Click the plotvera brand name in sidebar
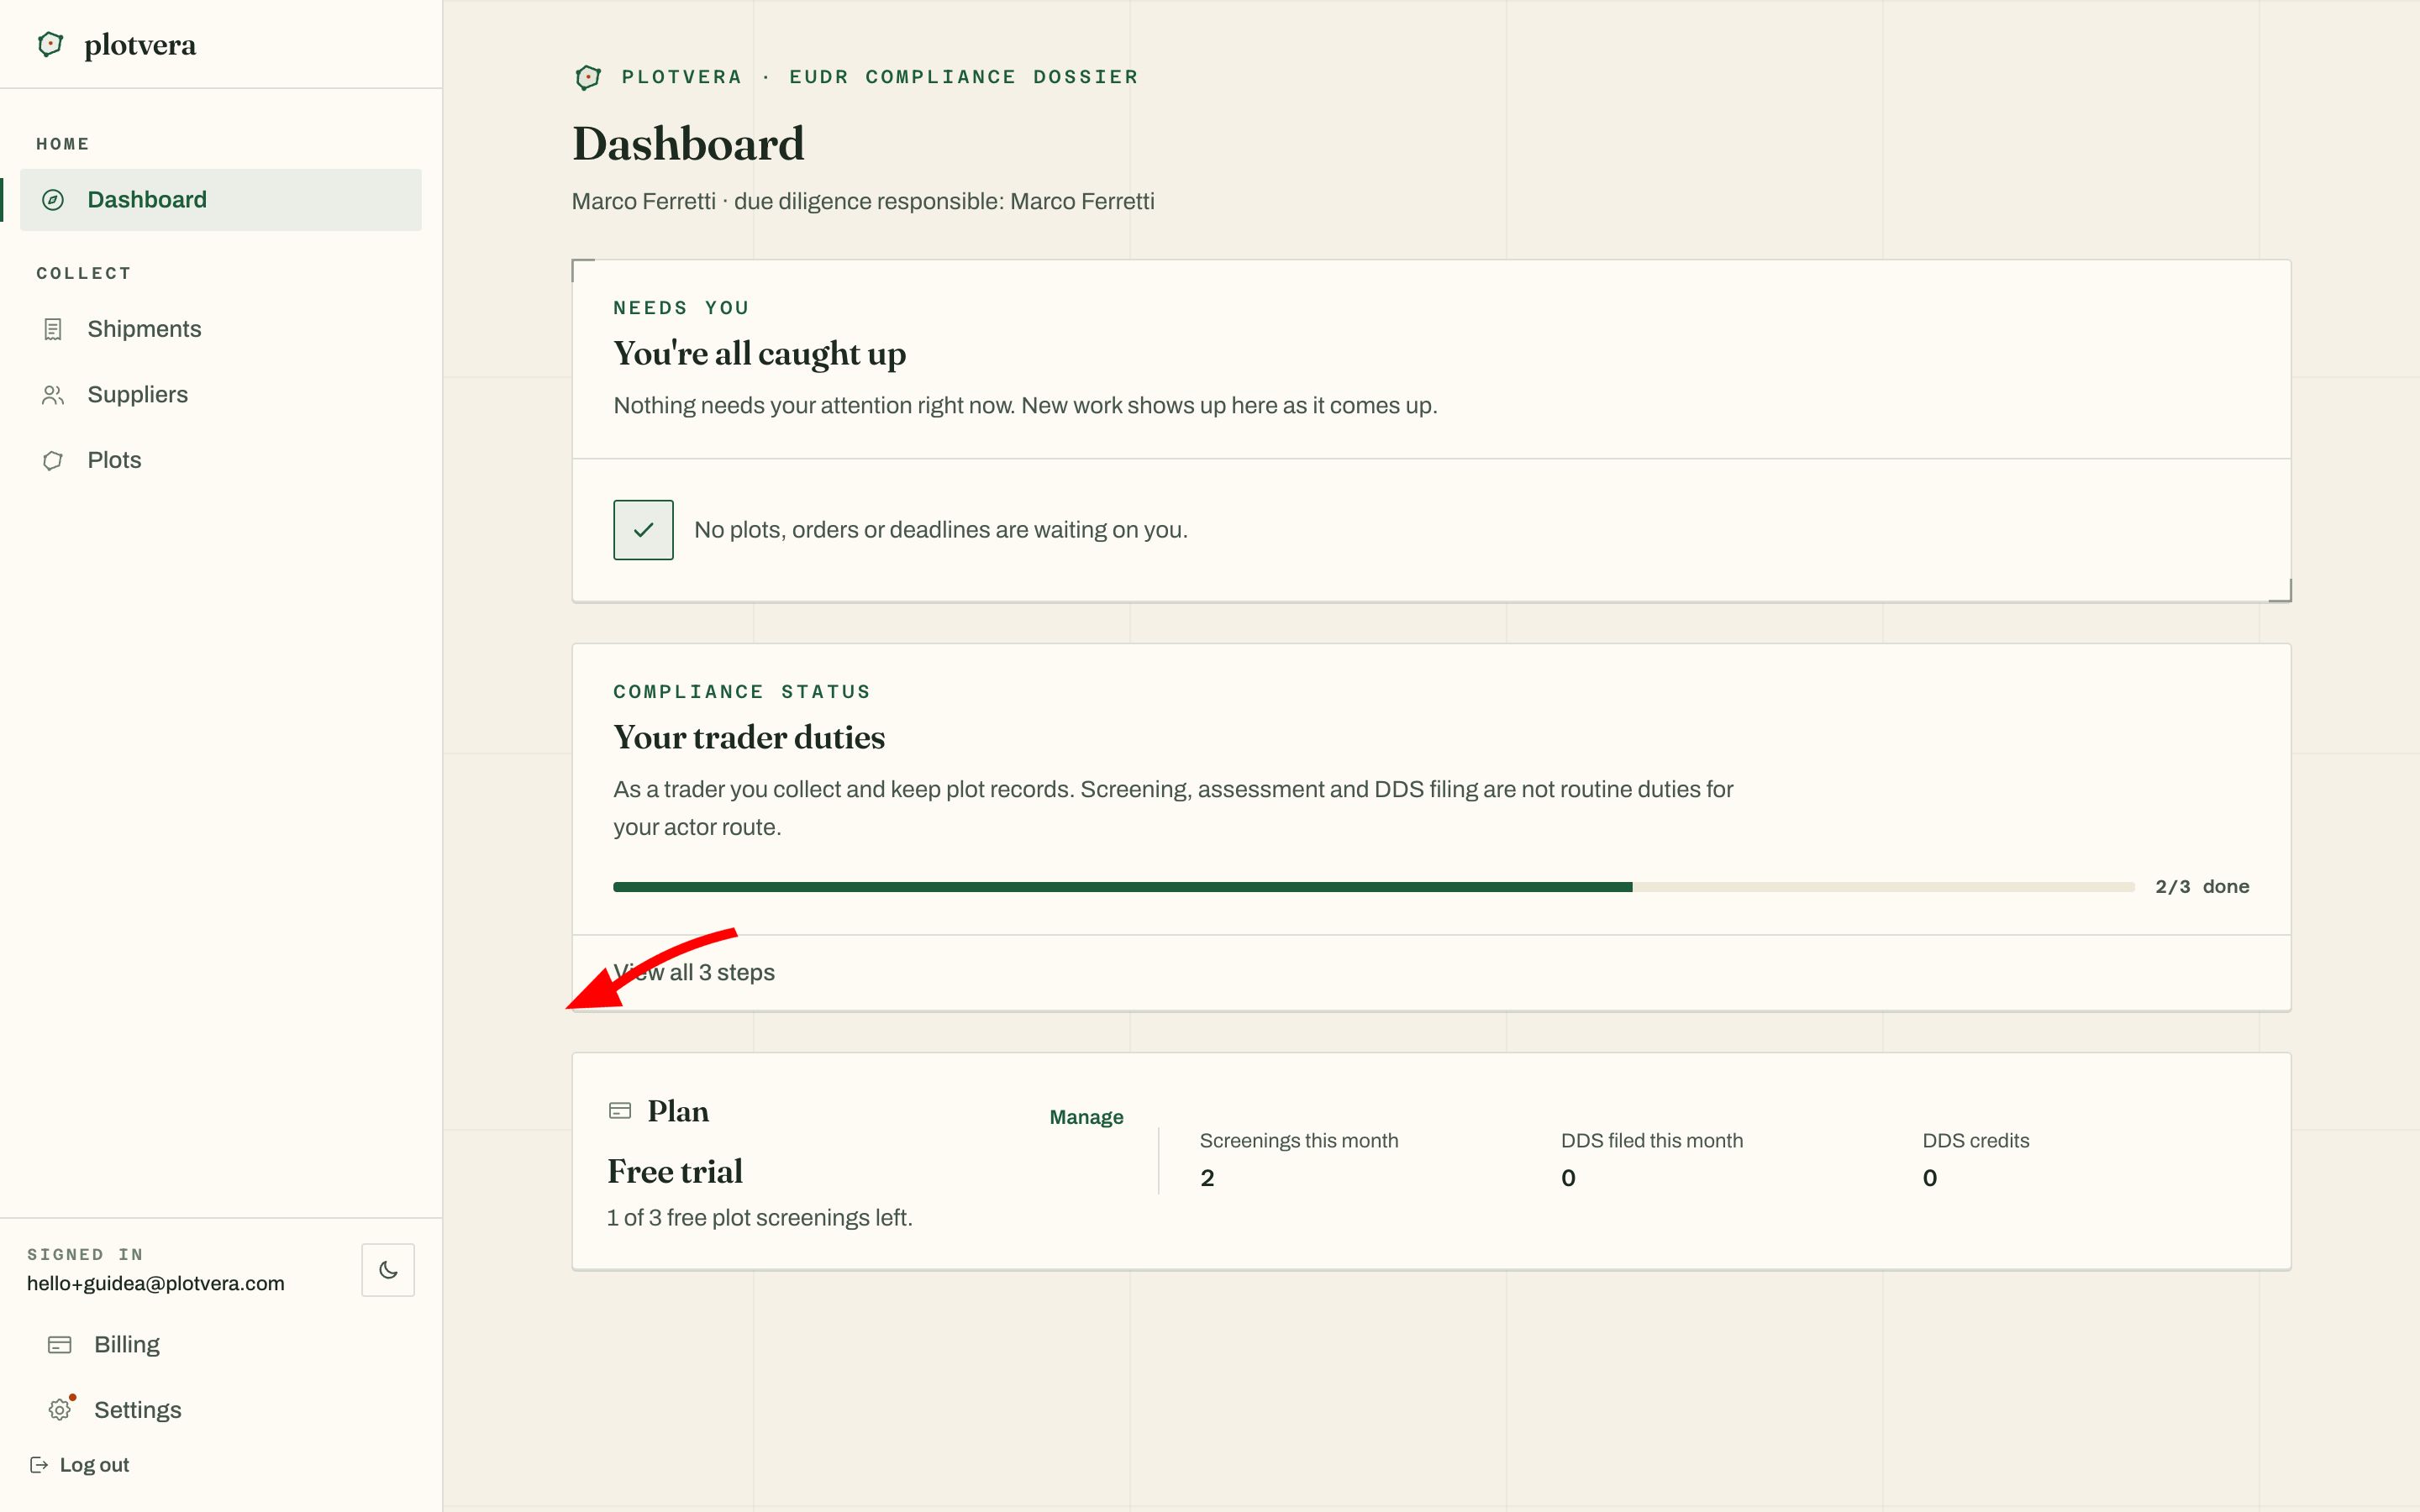The image size is (2420, 1512). pos(140,45)
